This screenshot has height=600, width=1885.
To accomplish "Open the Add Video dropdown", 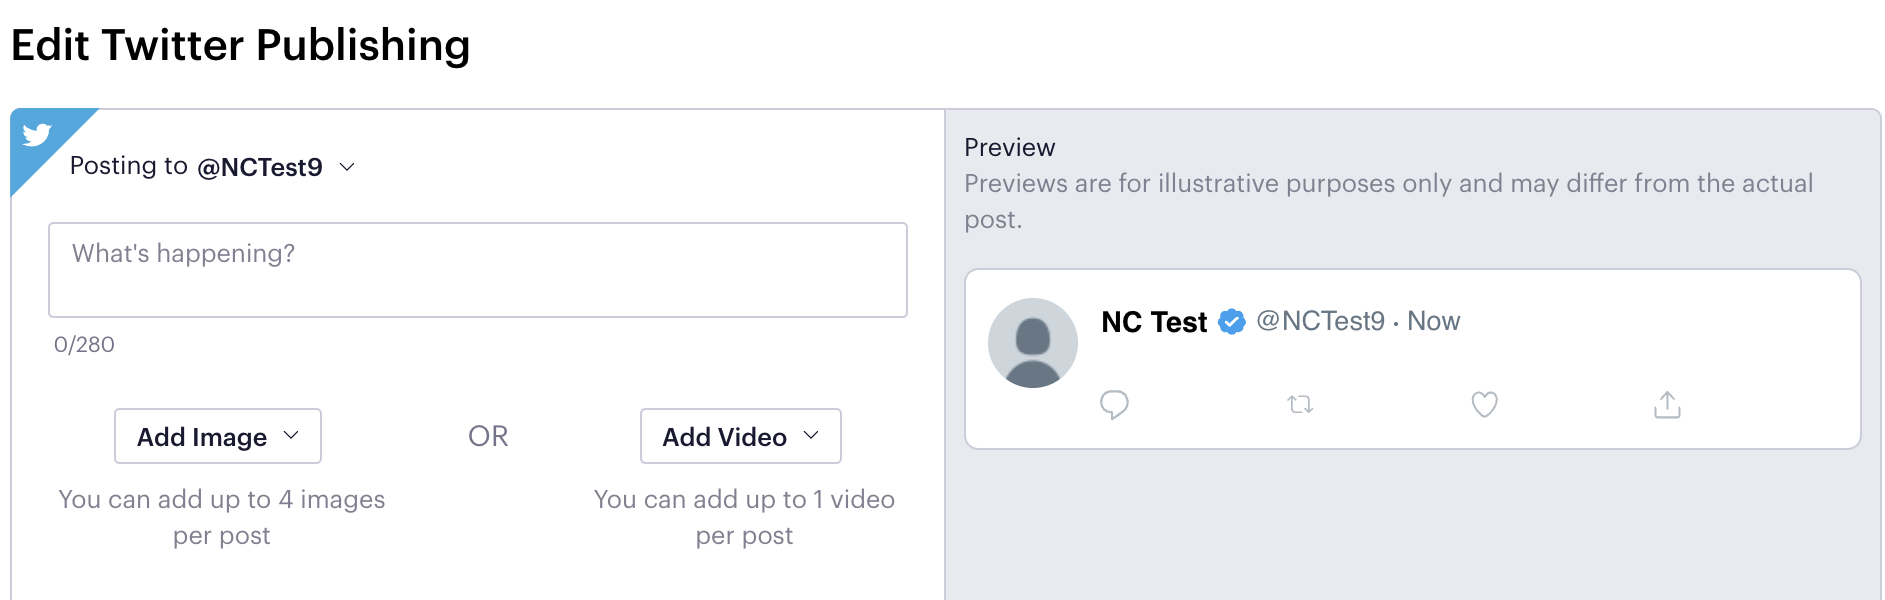I will (x=741, y=436).
